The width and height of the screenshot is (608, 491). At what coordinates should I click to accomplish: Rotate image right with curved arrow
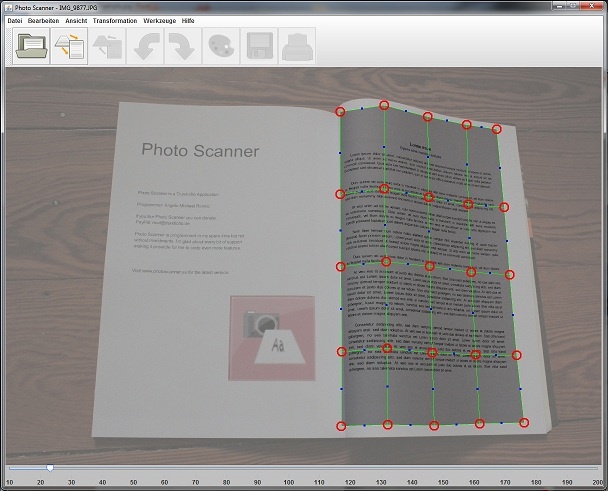(183, 46)
